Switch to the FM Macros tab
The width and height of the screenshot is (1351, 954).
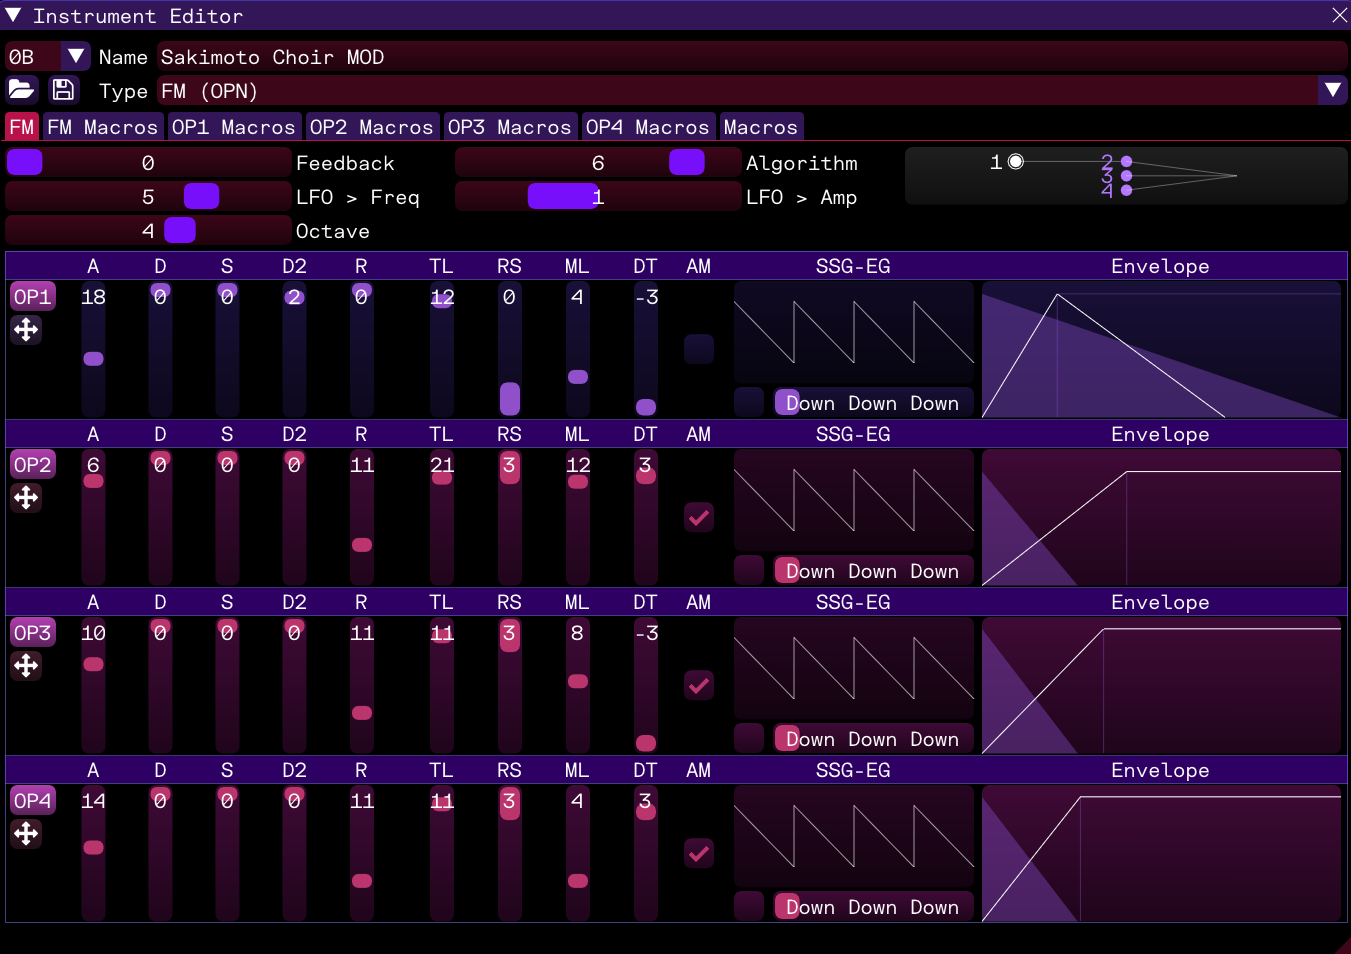pyautogui.click(x=102, y=127)
